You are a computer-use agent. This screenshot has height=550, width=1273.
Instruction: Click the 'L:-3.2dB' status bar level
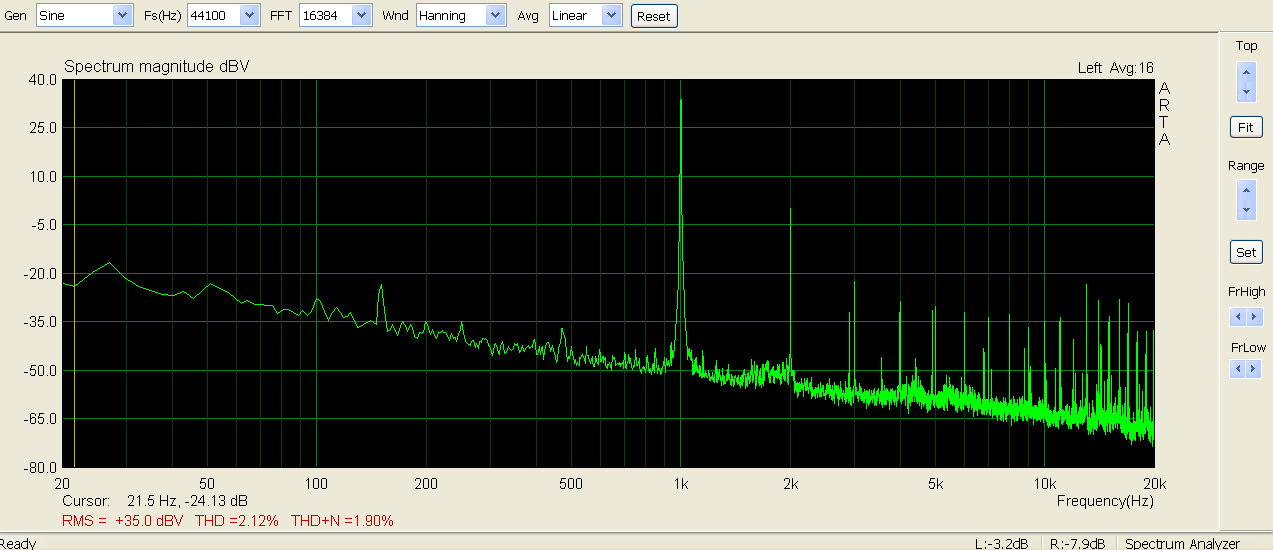[1001, 543]
